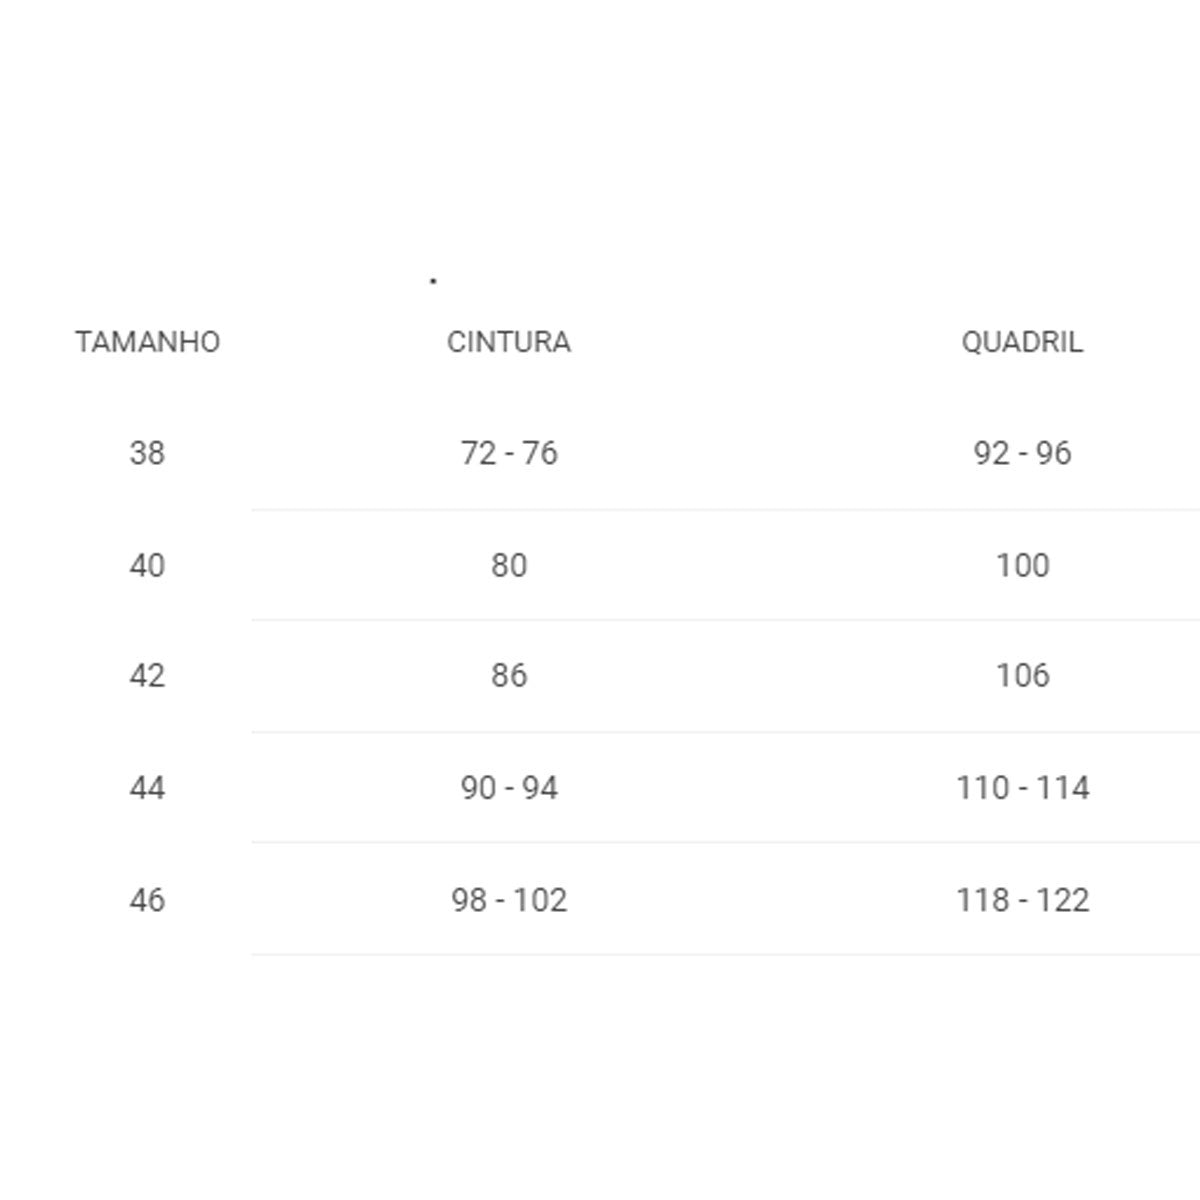Screen dimensions: 1200x1200
Task: Select size 38 in the TAMANHO column
Action: pyautogui.click(x=147, y=453)
